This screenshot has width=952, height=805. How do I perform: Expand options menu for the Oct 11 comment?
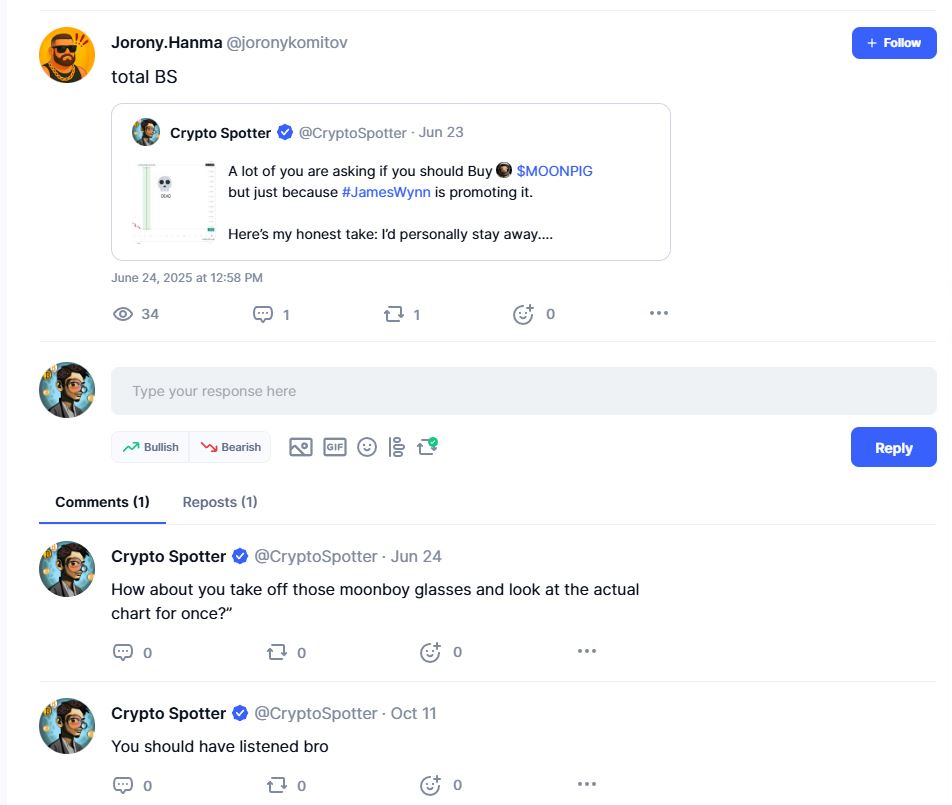click(587, 784)
